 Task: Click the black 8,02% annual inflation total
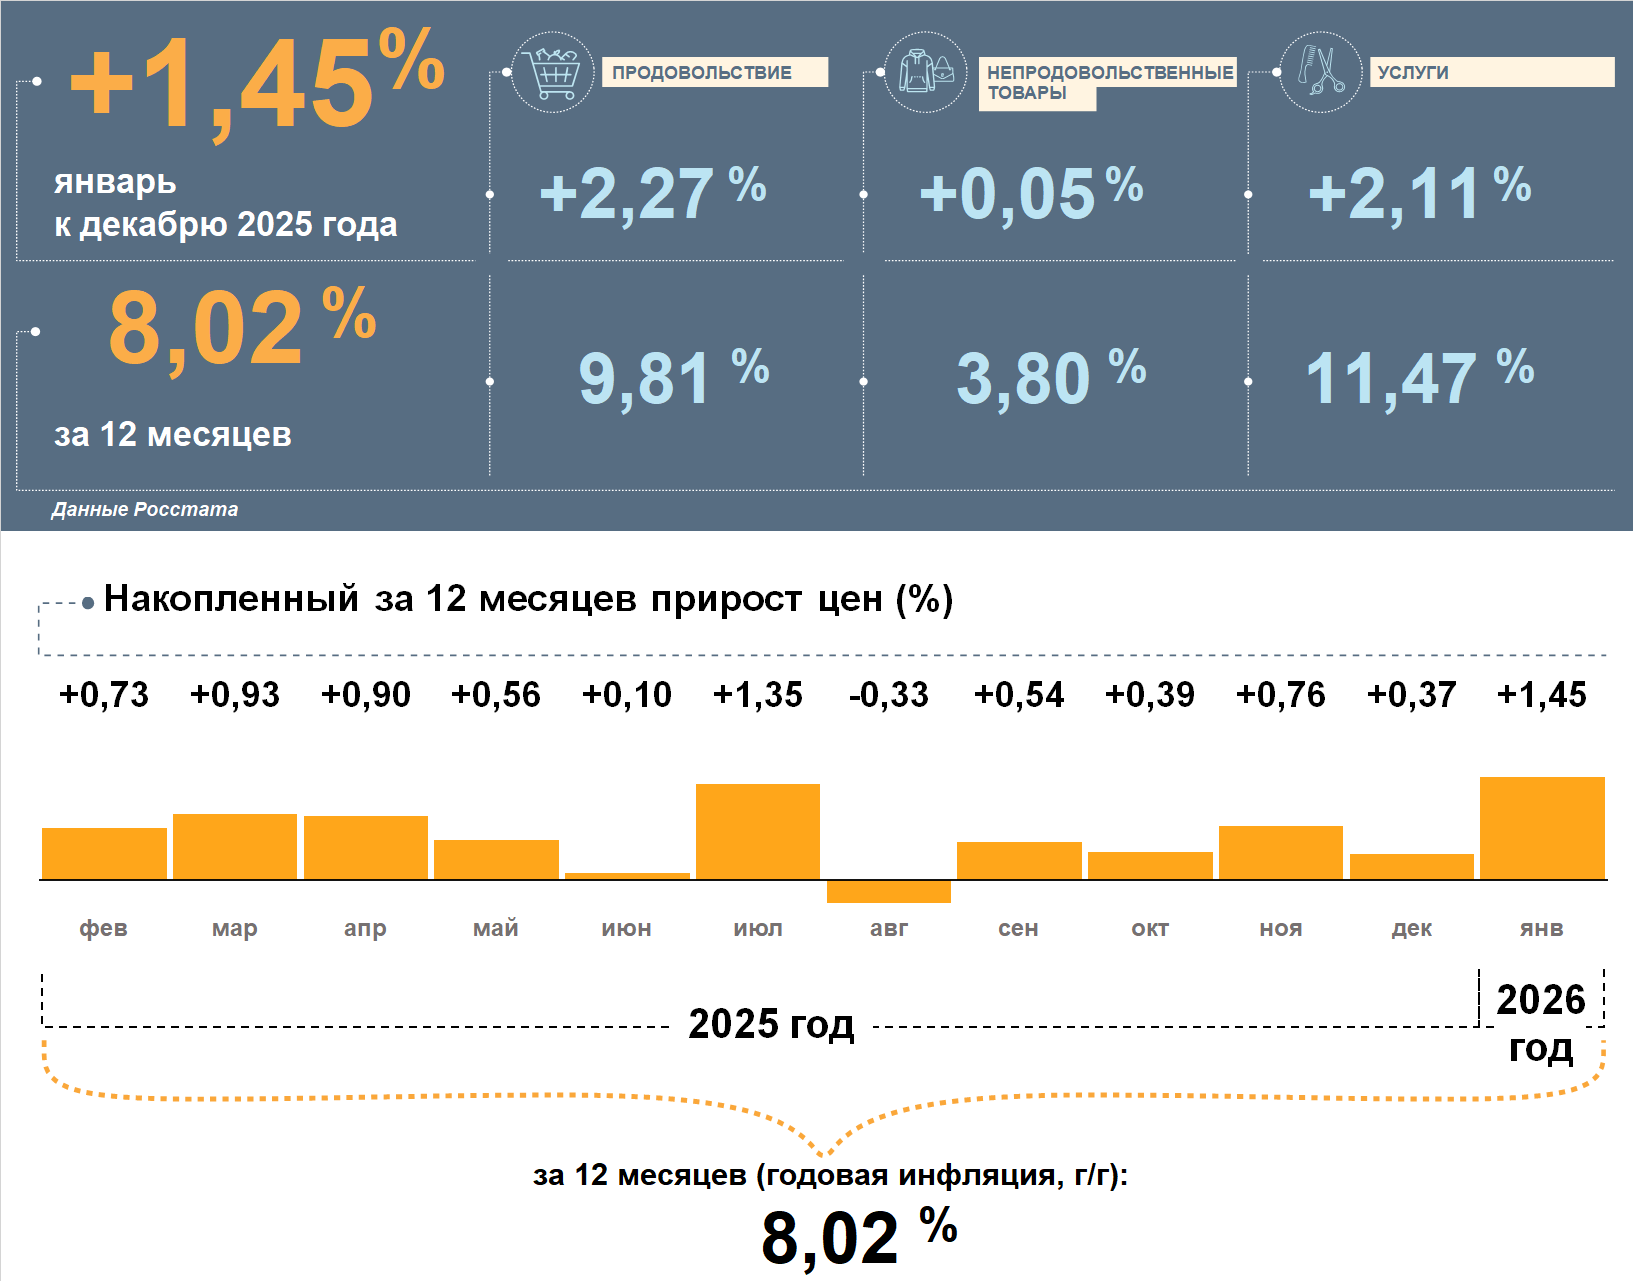click(858, 1235)
